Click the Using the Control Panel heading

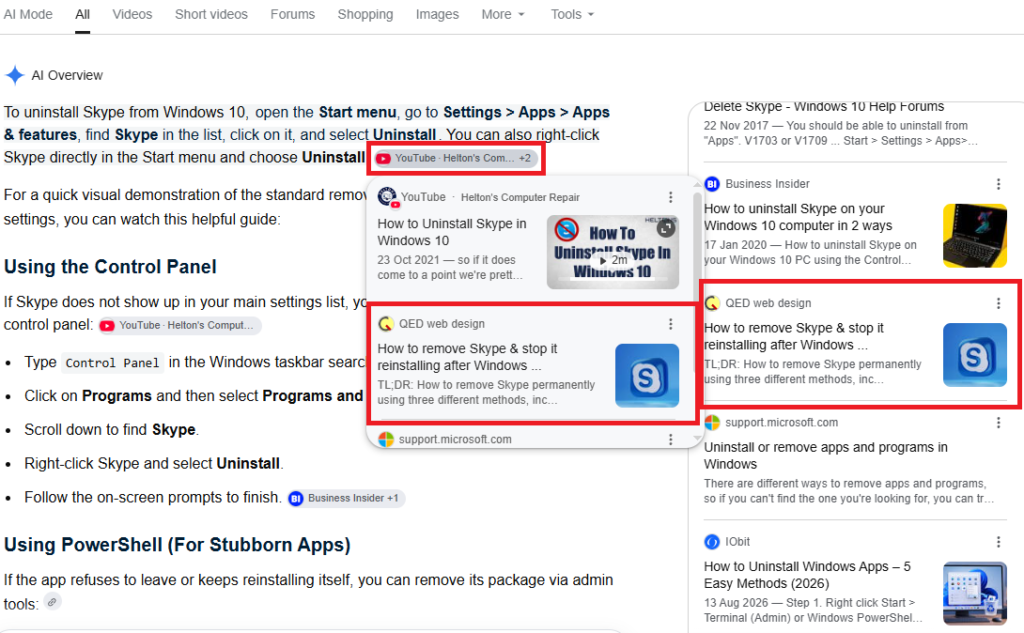pos(110,267)
